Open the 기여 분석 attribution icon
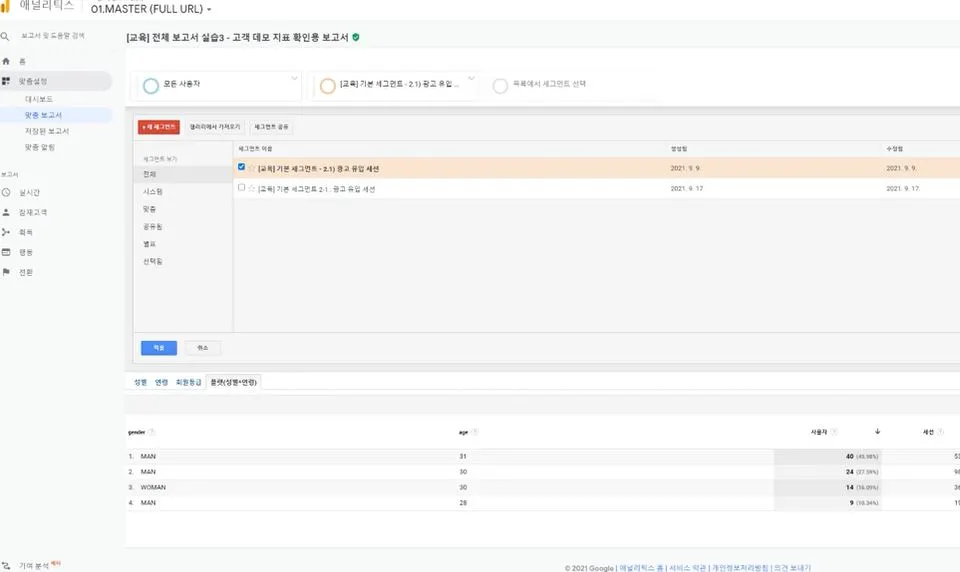Screen dimensions: 960x572 point(6,566)
